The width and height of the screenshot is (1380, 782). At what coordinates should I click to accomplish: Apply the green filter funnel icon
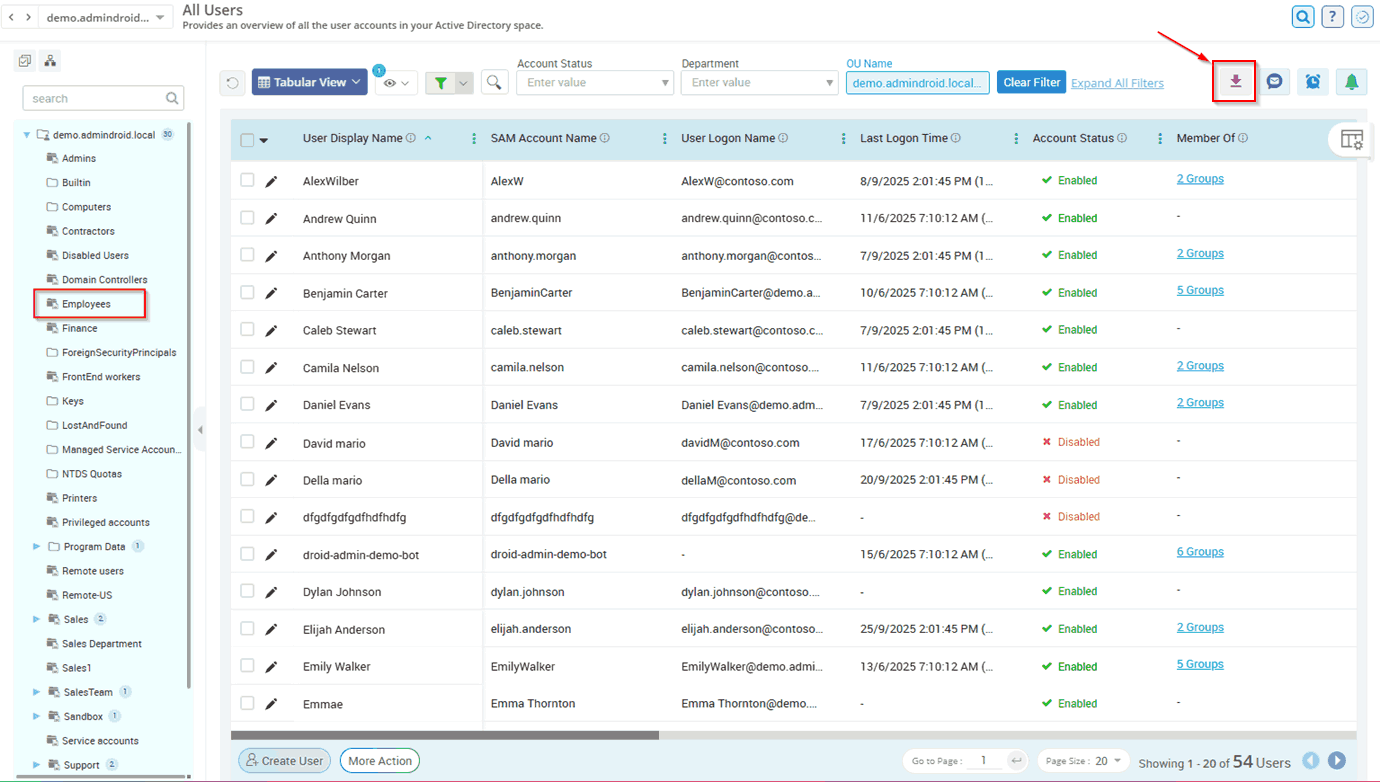tap(442, 81)
